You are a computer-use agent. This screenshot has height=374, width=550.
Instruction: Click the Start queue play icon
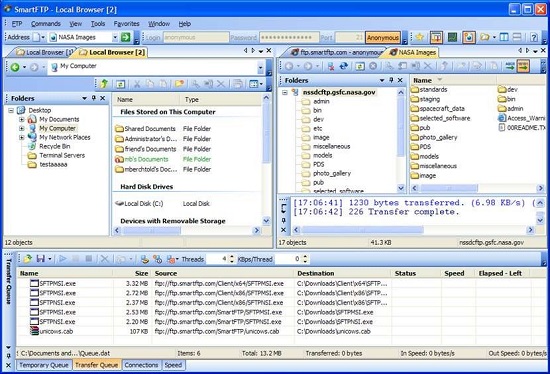tap(63, 259)
